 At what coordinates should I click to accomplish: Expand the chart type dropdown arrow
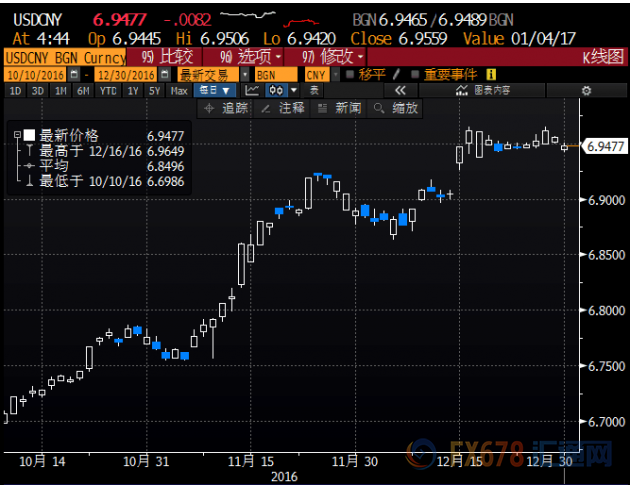(x=294, y=90)
